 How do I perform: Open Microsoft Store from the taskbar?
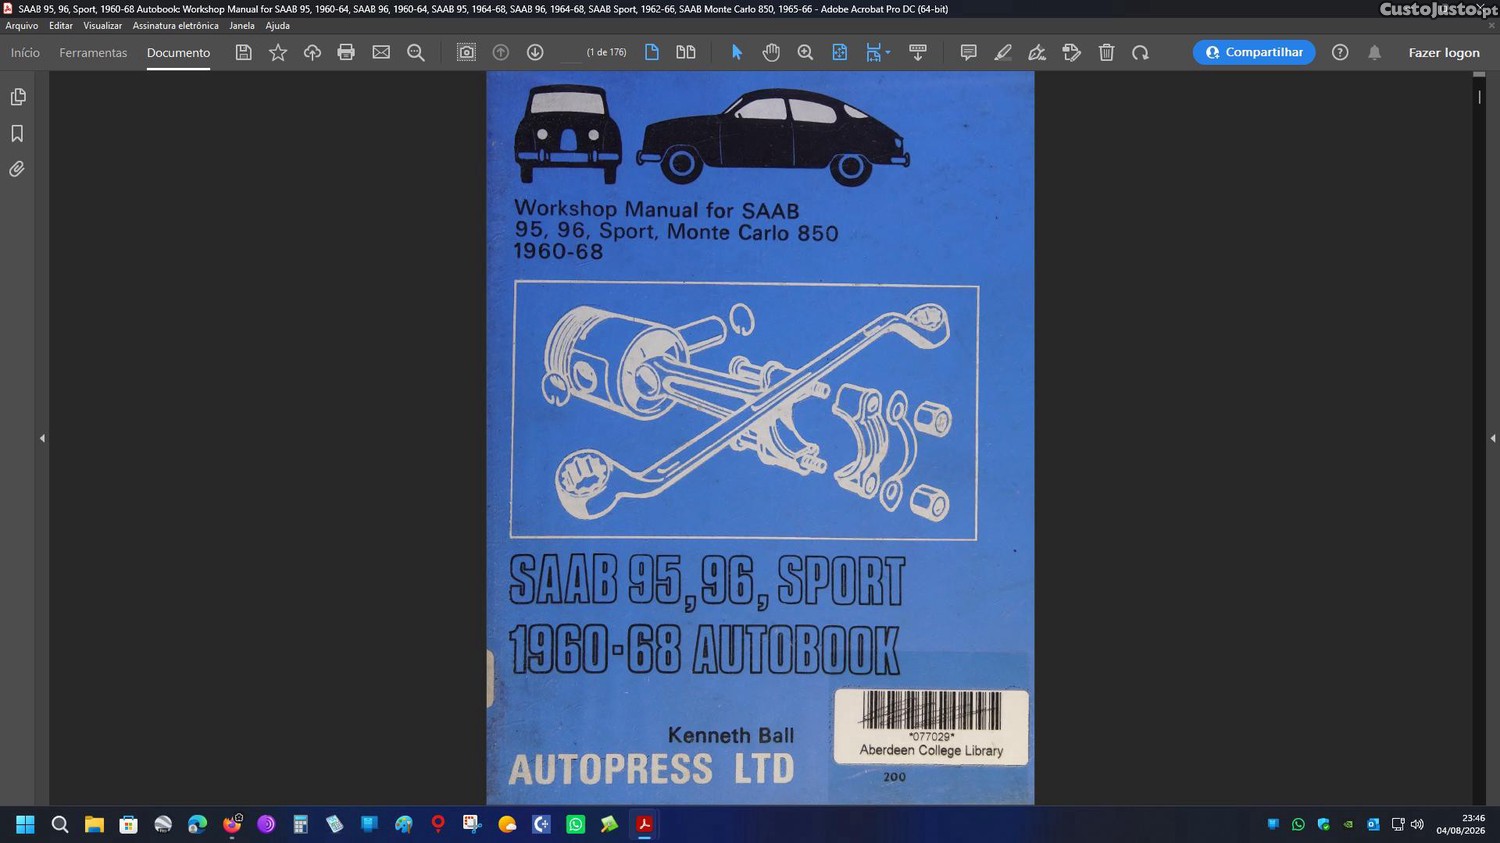pyautogui.click(x=128, y=825)
